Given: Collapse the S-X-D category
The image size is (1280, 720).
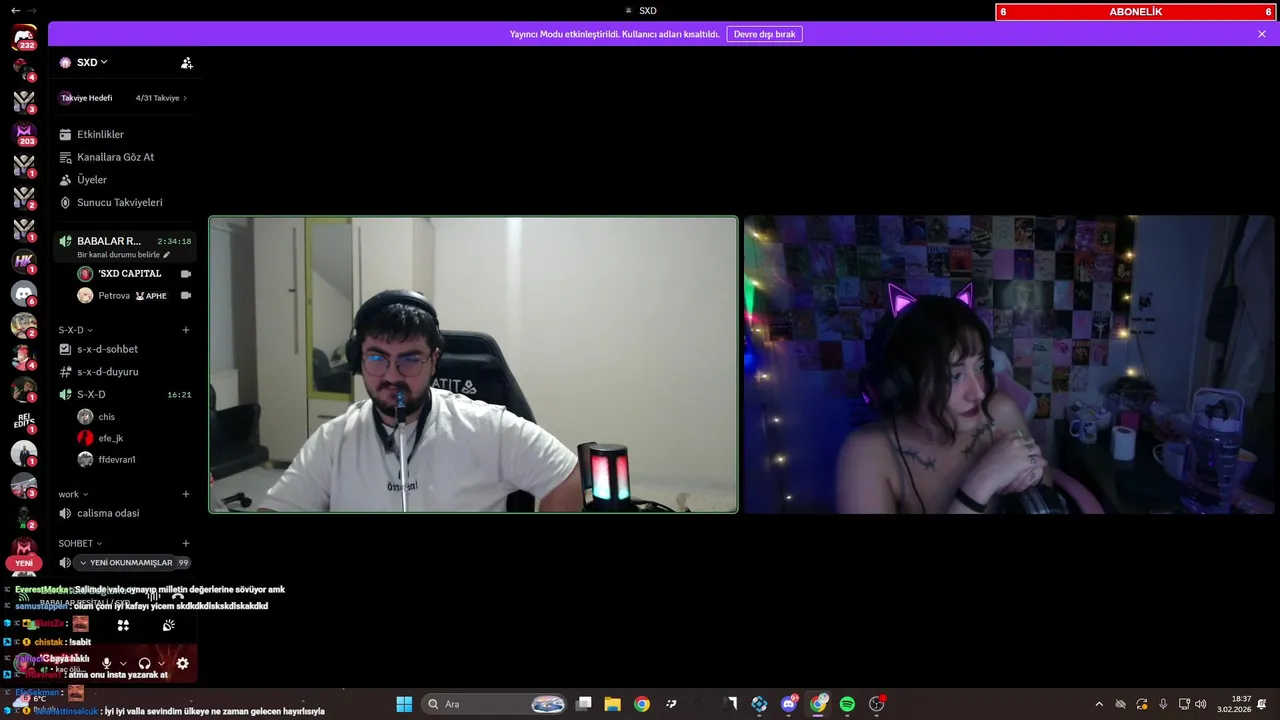Looking at the screenshot, I should click(x=75, y=330).
